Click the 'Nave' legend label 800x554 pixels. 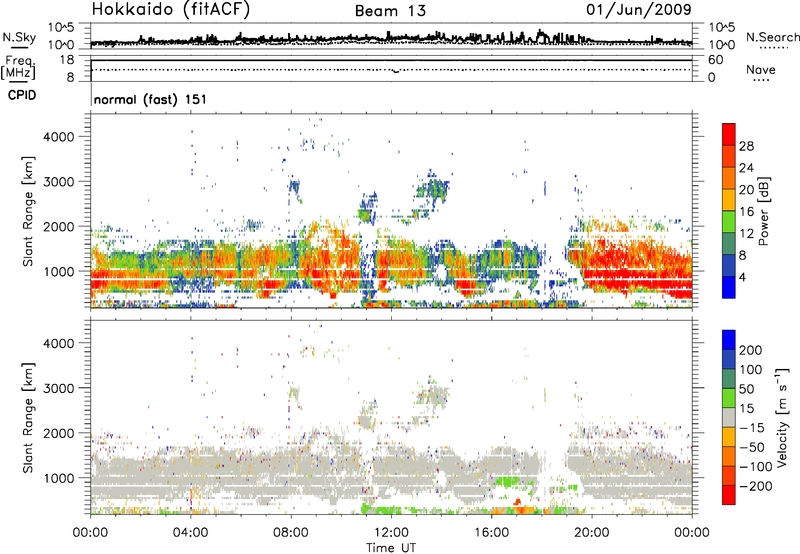pos(761,69)
